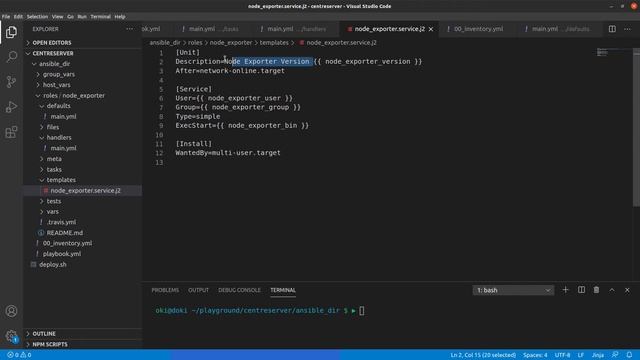Image resolution: width=640 pixels, height=360 pixels.
Task: Change UTF-8 file encoding
Action: pyautogui.click(x=562, y=355)
